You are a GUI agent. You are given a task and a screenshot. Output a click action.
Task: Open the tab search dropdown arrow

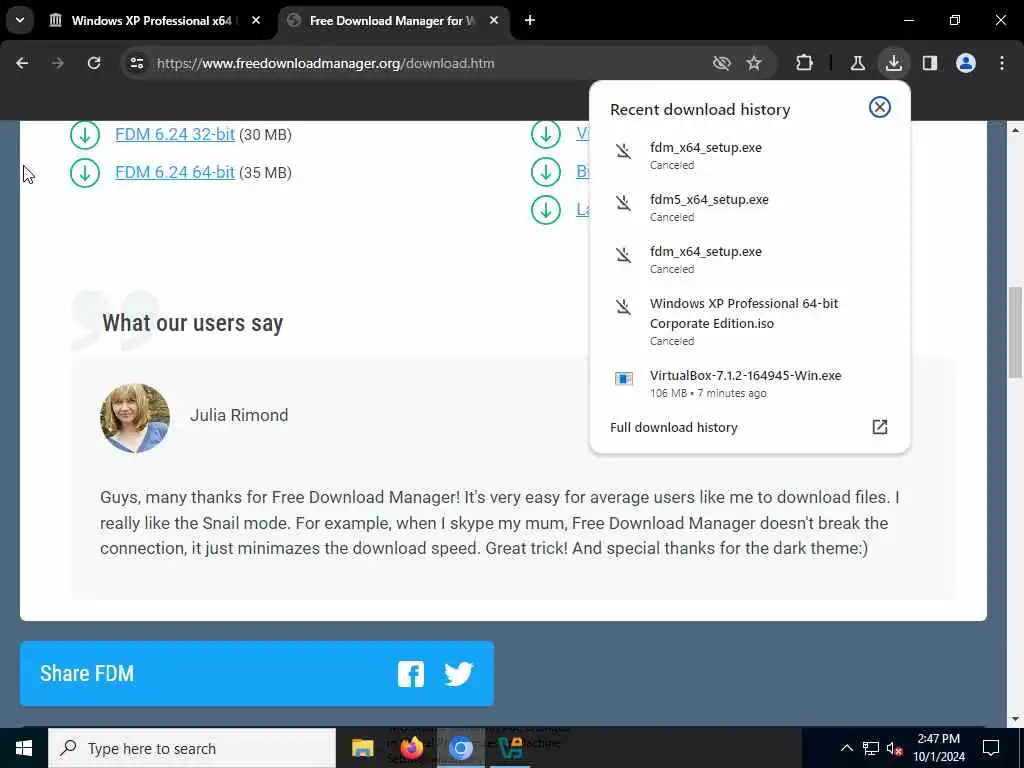tap(20, 20)
